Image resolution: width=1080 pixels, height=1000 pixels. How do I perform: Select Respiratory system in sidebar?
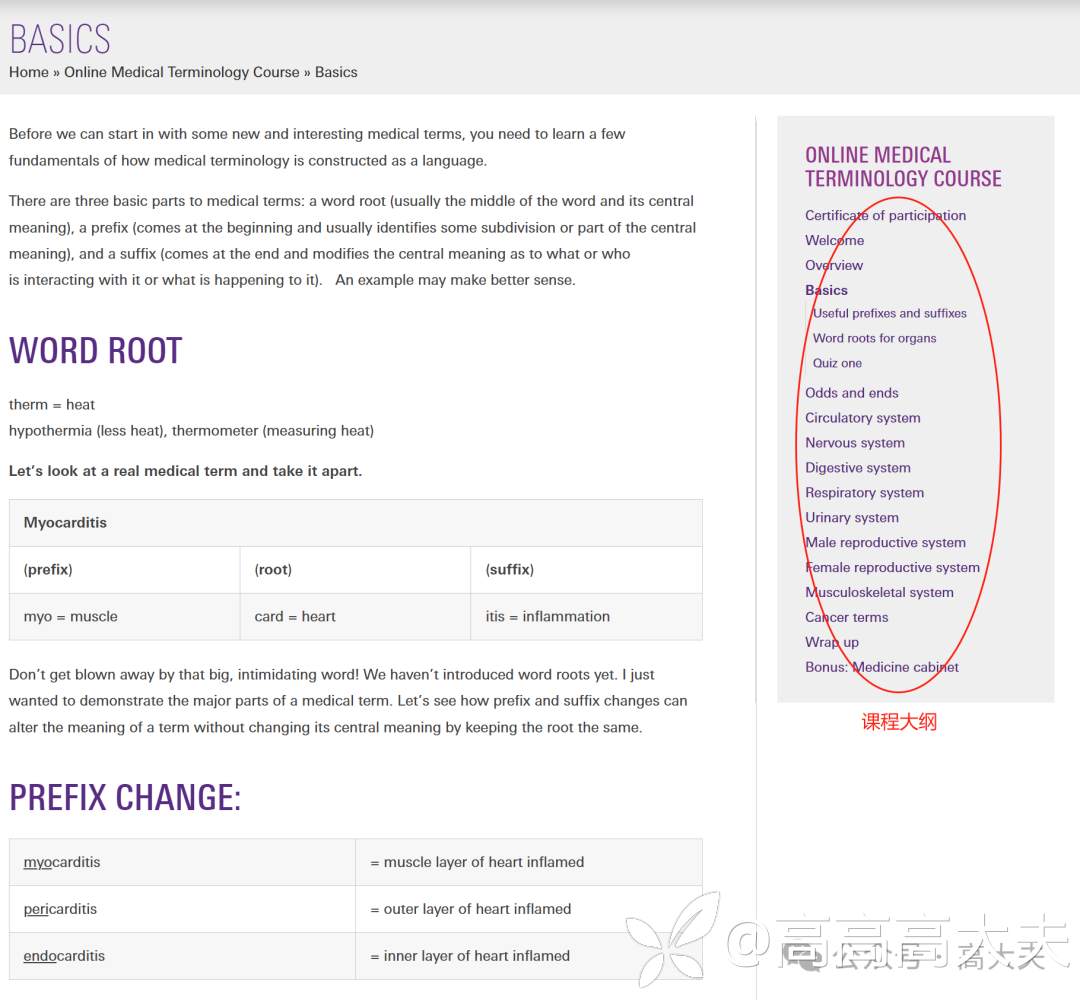click(864, 493)
